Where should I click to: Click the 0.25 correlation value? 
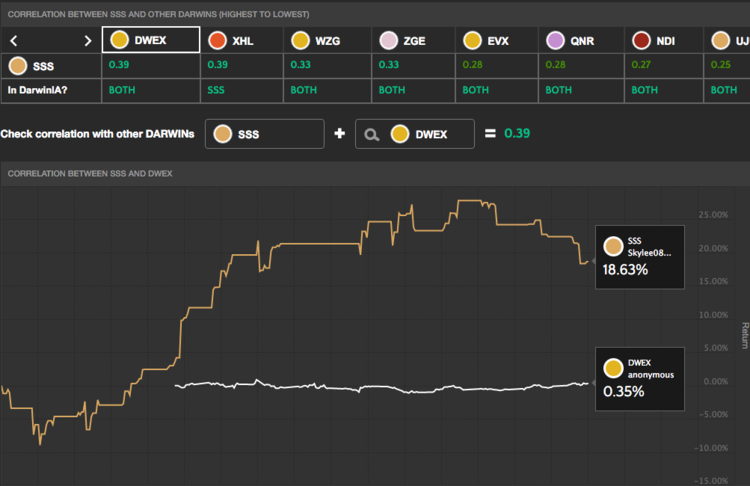coord(720,65)
